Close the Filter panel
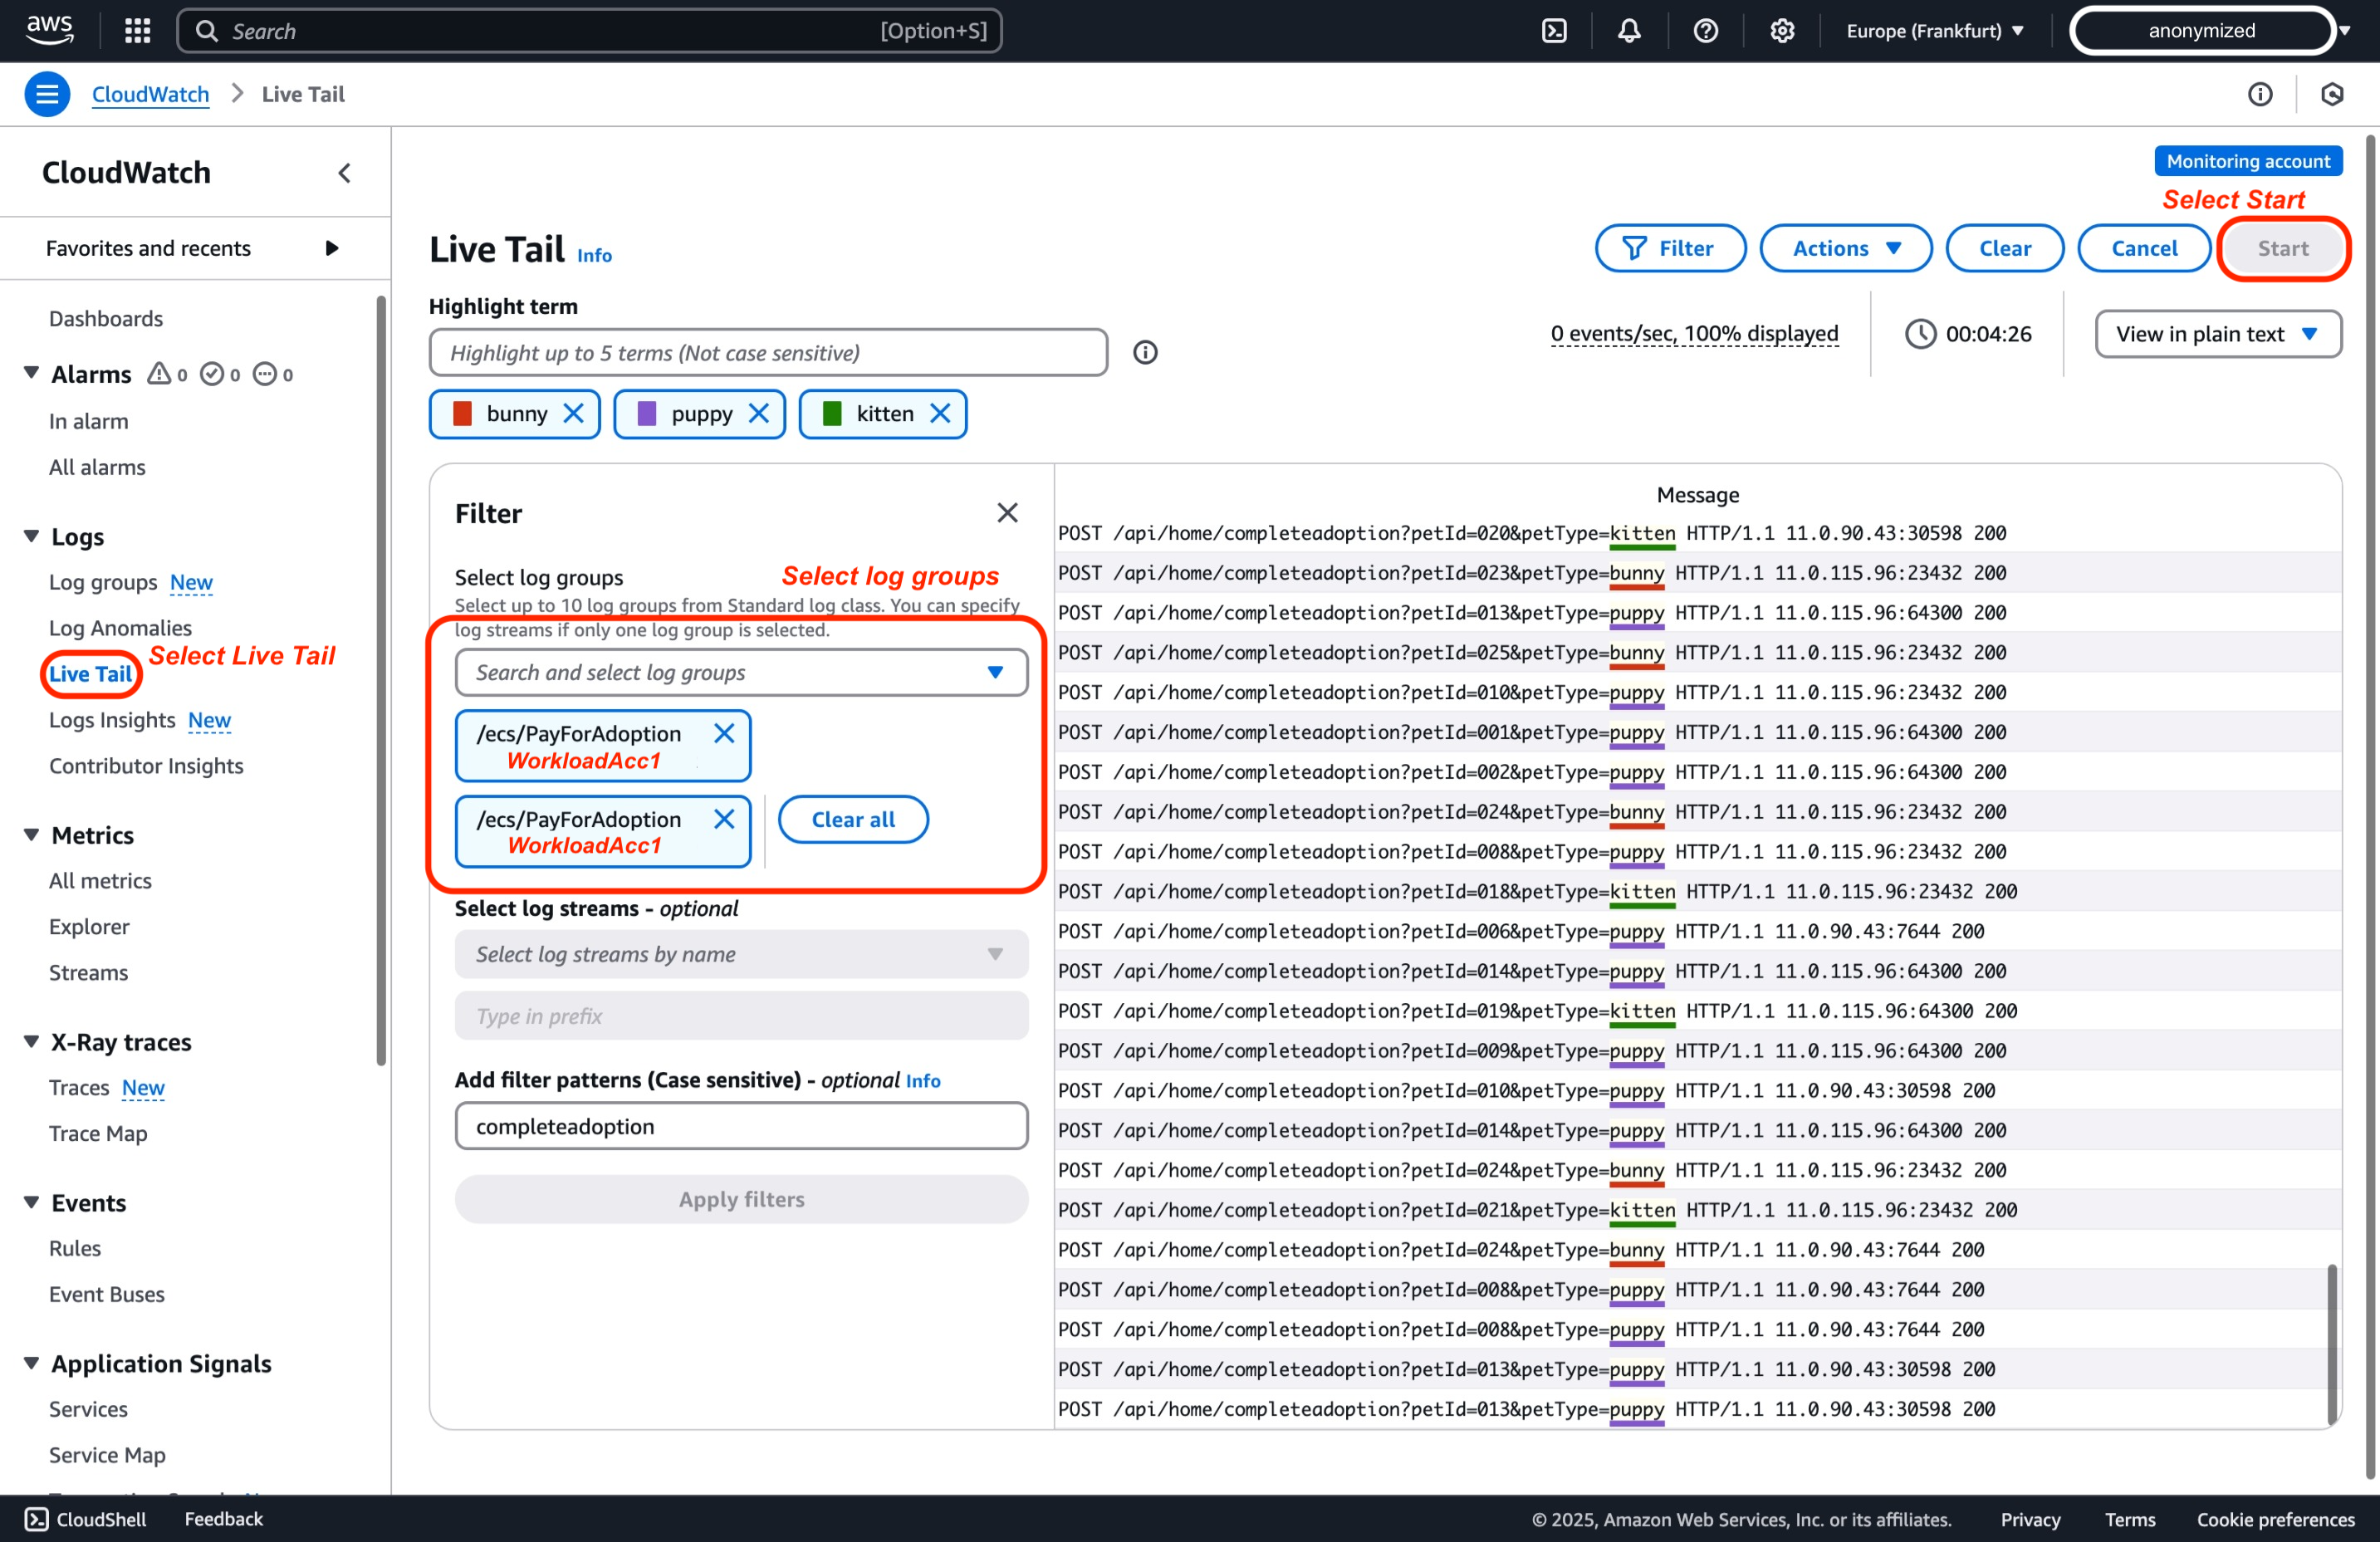Viewport: 2380px width, 1542px height. (1007, 513)
